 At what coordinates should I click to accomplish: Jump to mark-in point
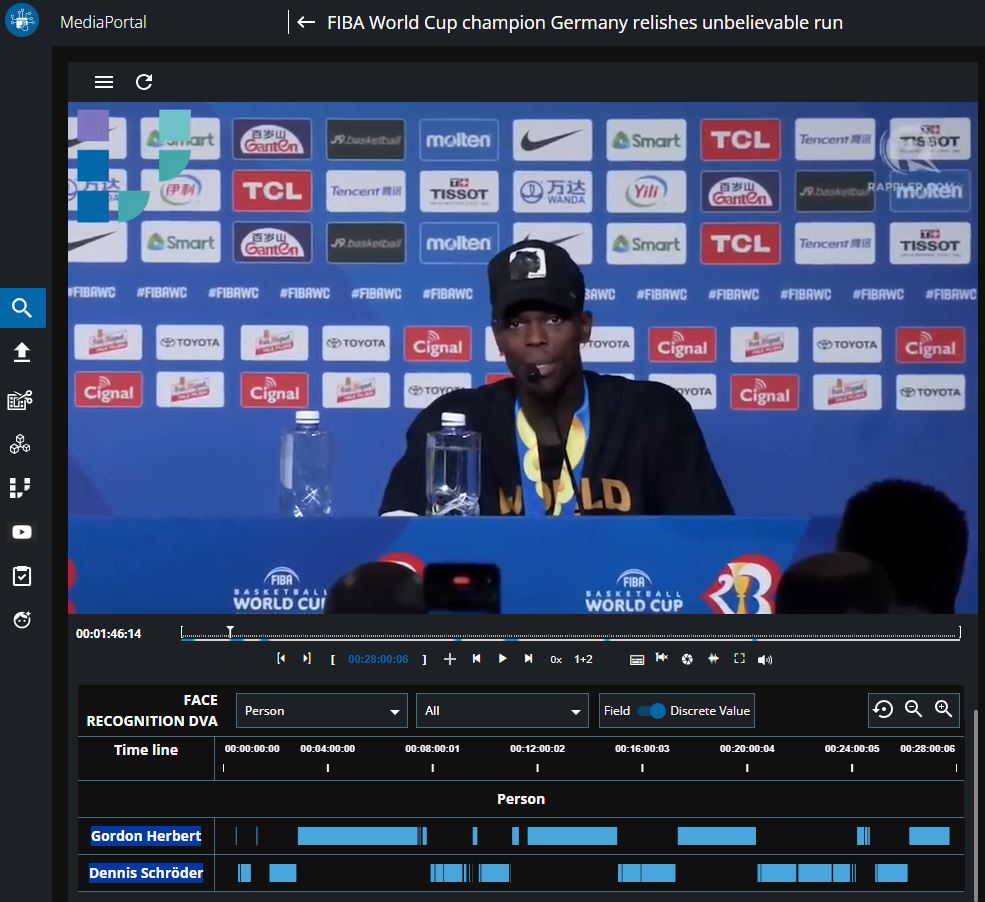pyautogui.click(x=281, y=658)
